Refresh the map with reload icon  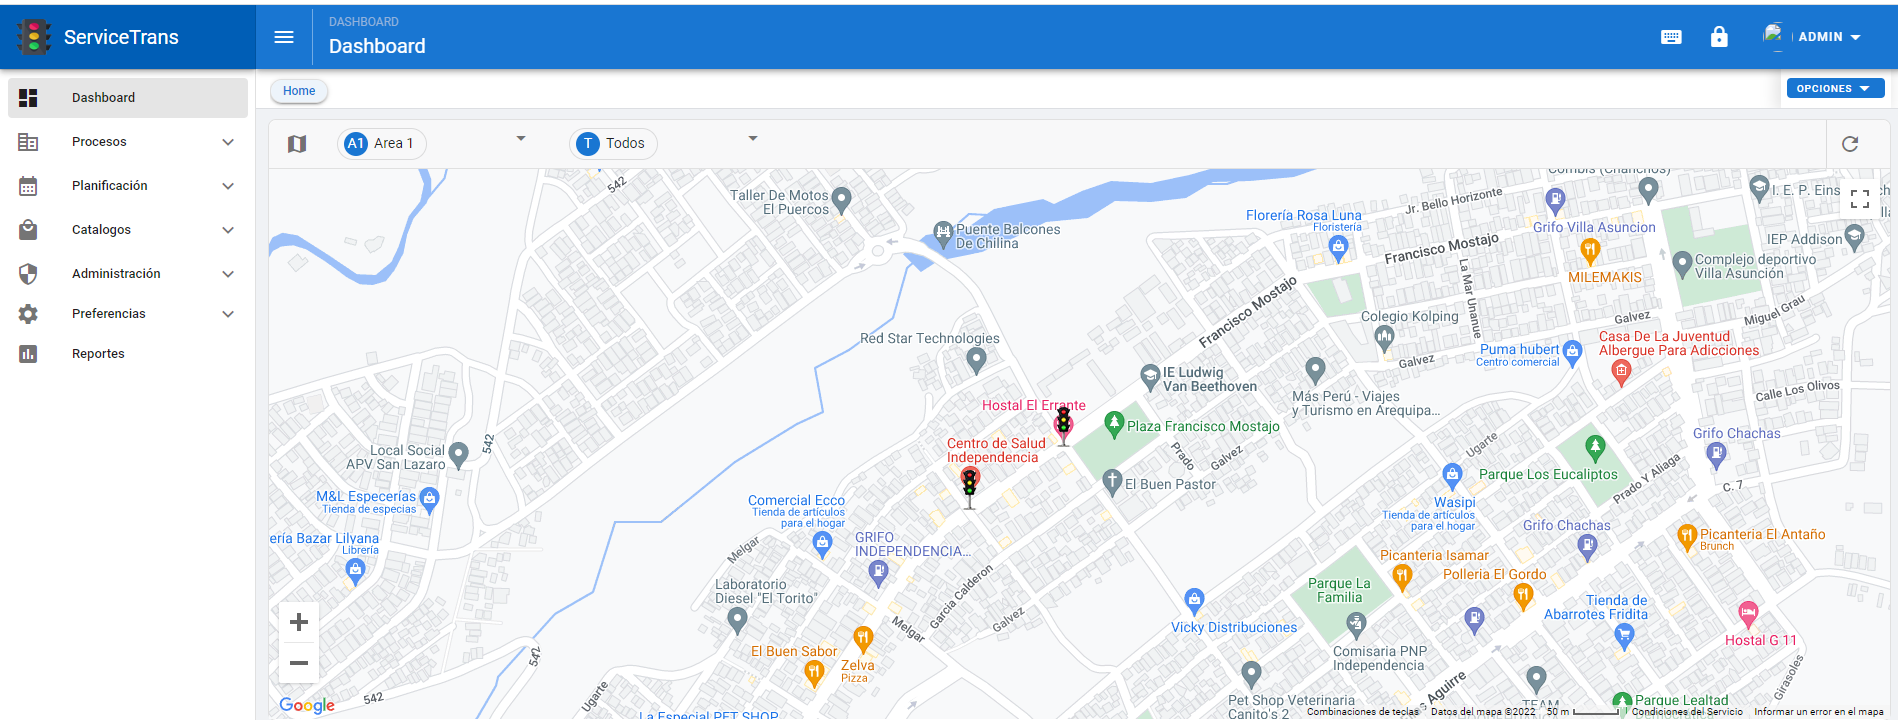1850,144
